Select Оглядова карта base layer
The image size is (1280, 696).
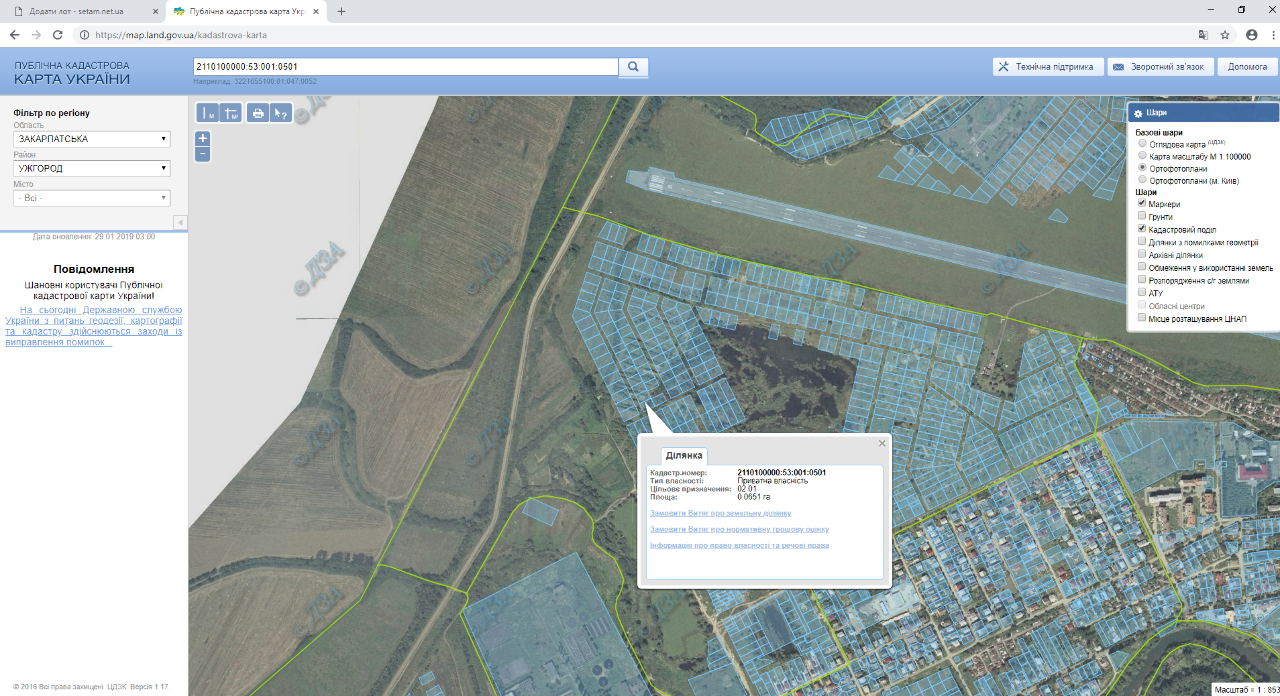1143,144
